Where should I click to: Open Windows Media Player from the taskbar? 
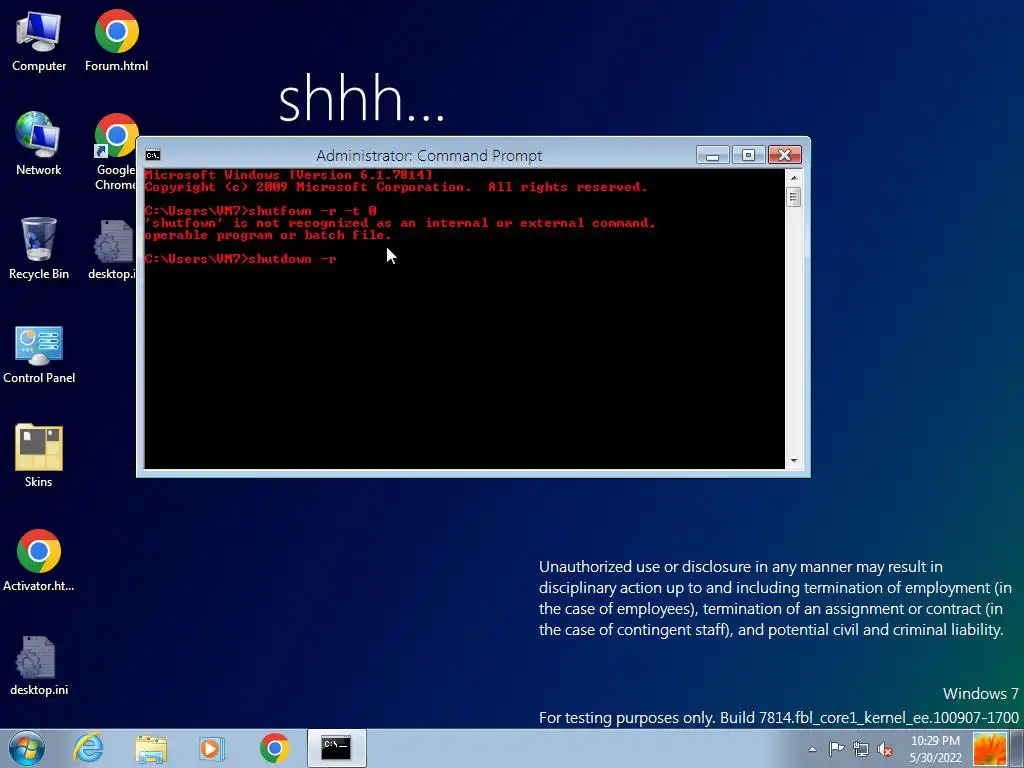click(x=211, y=748)
